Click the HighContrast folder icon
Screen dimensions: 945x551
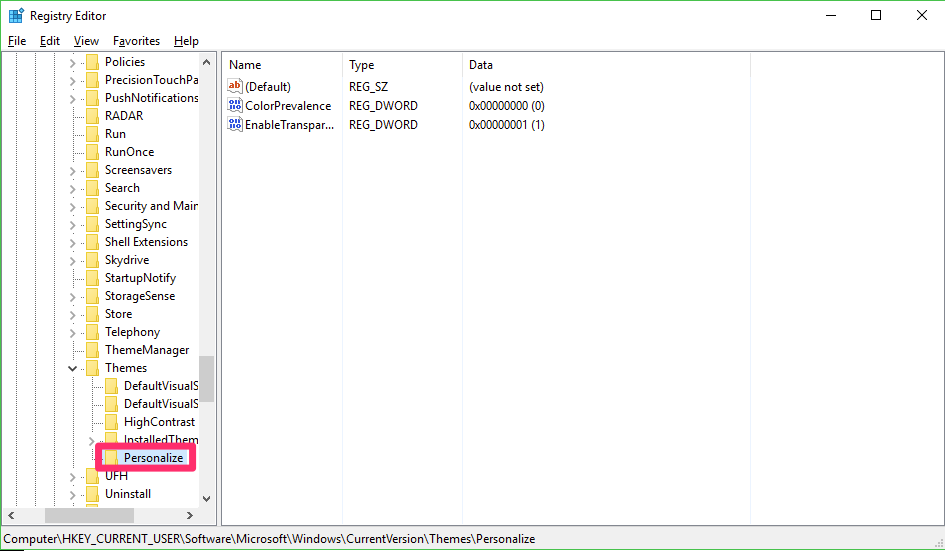pyautogui.click(x=111, y=422)
